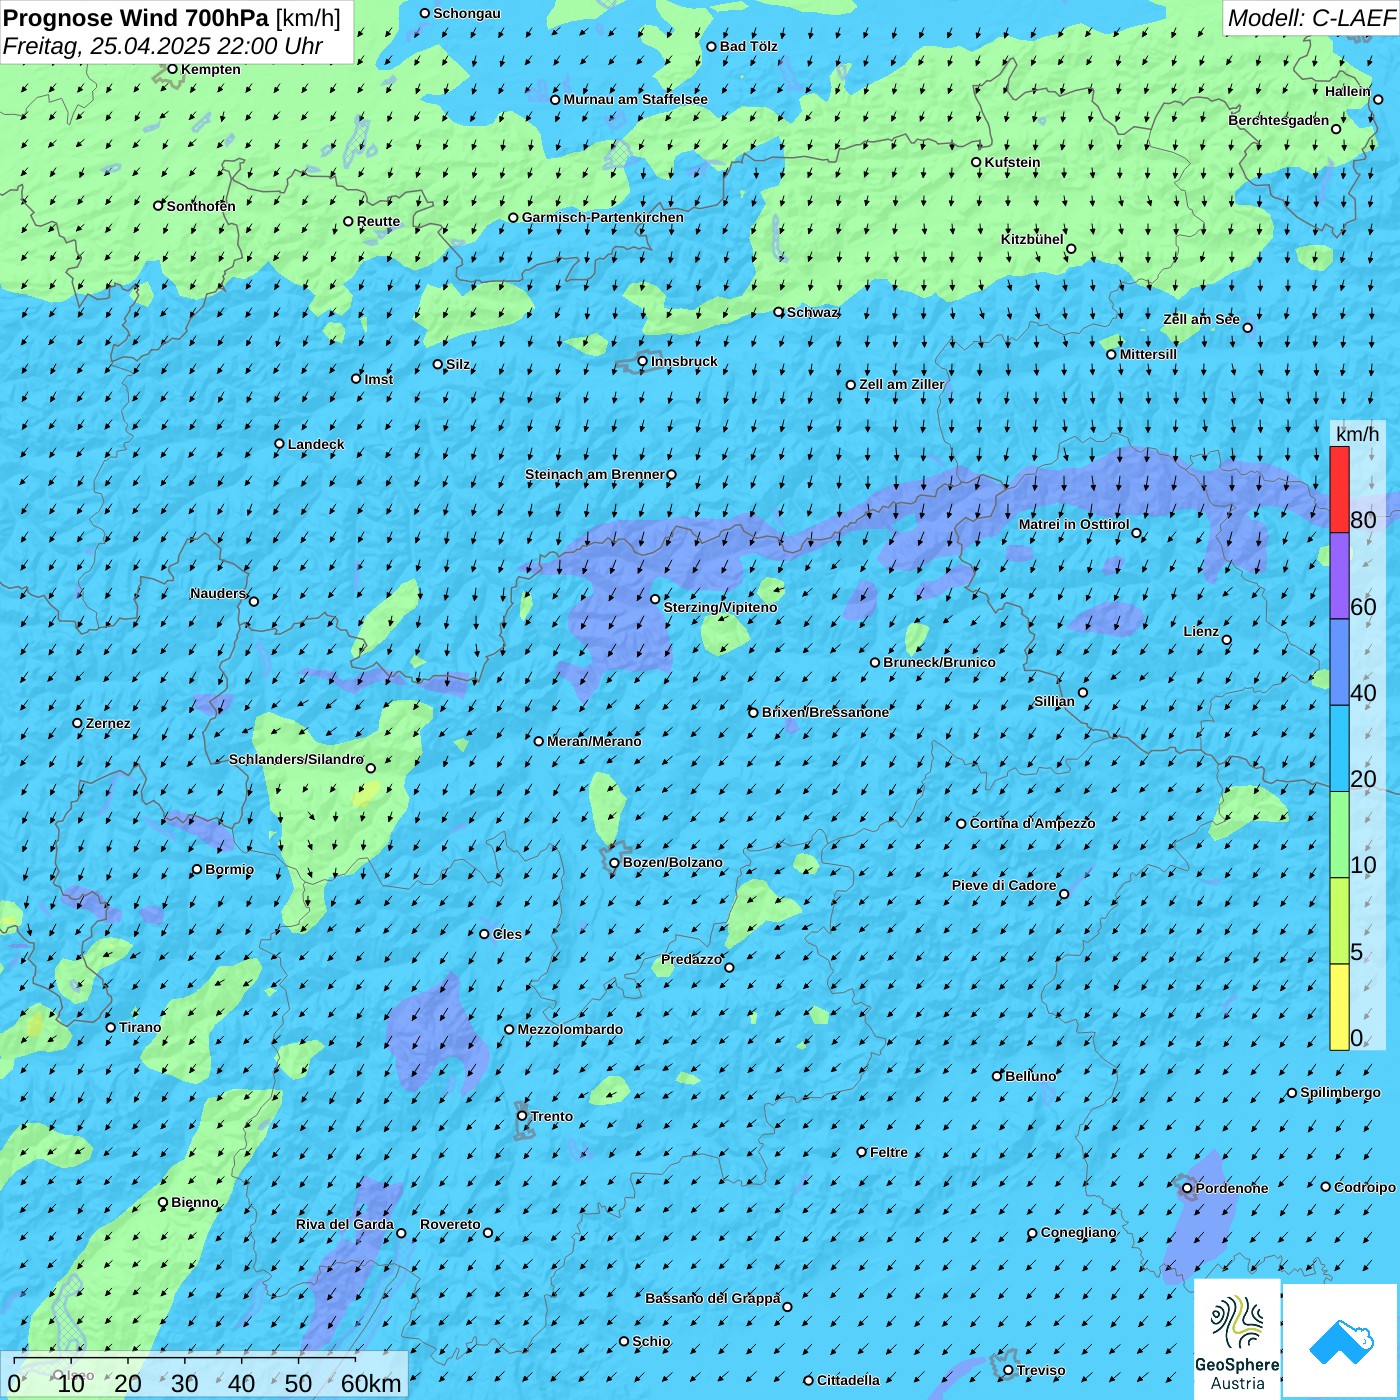Screen dimensions: 1400x1400
Task: Click the Kempten location marker
Action: pos(172,69)
